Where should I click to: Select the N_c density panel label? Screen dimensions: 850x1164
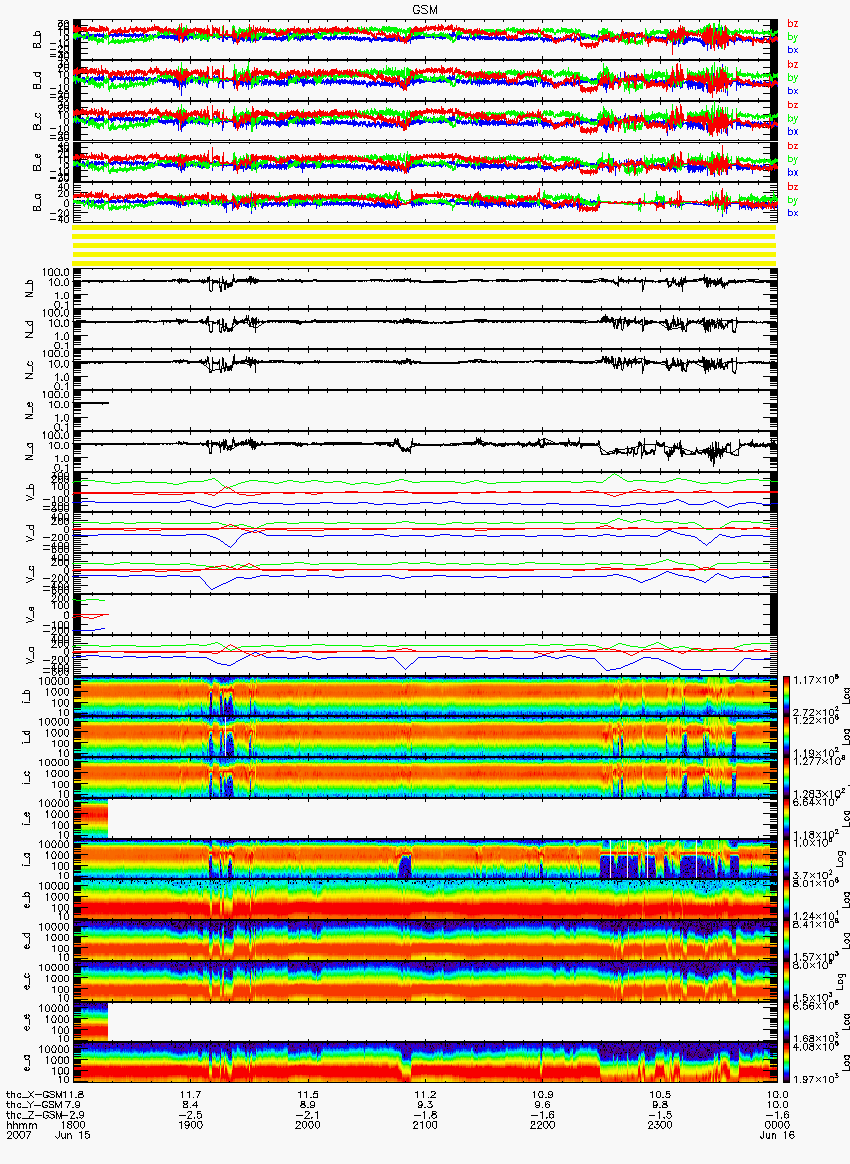pos(30,368)
